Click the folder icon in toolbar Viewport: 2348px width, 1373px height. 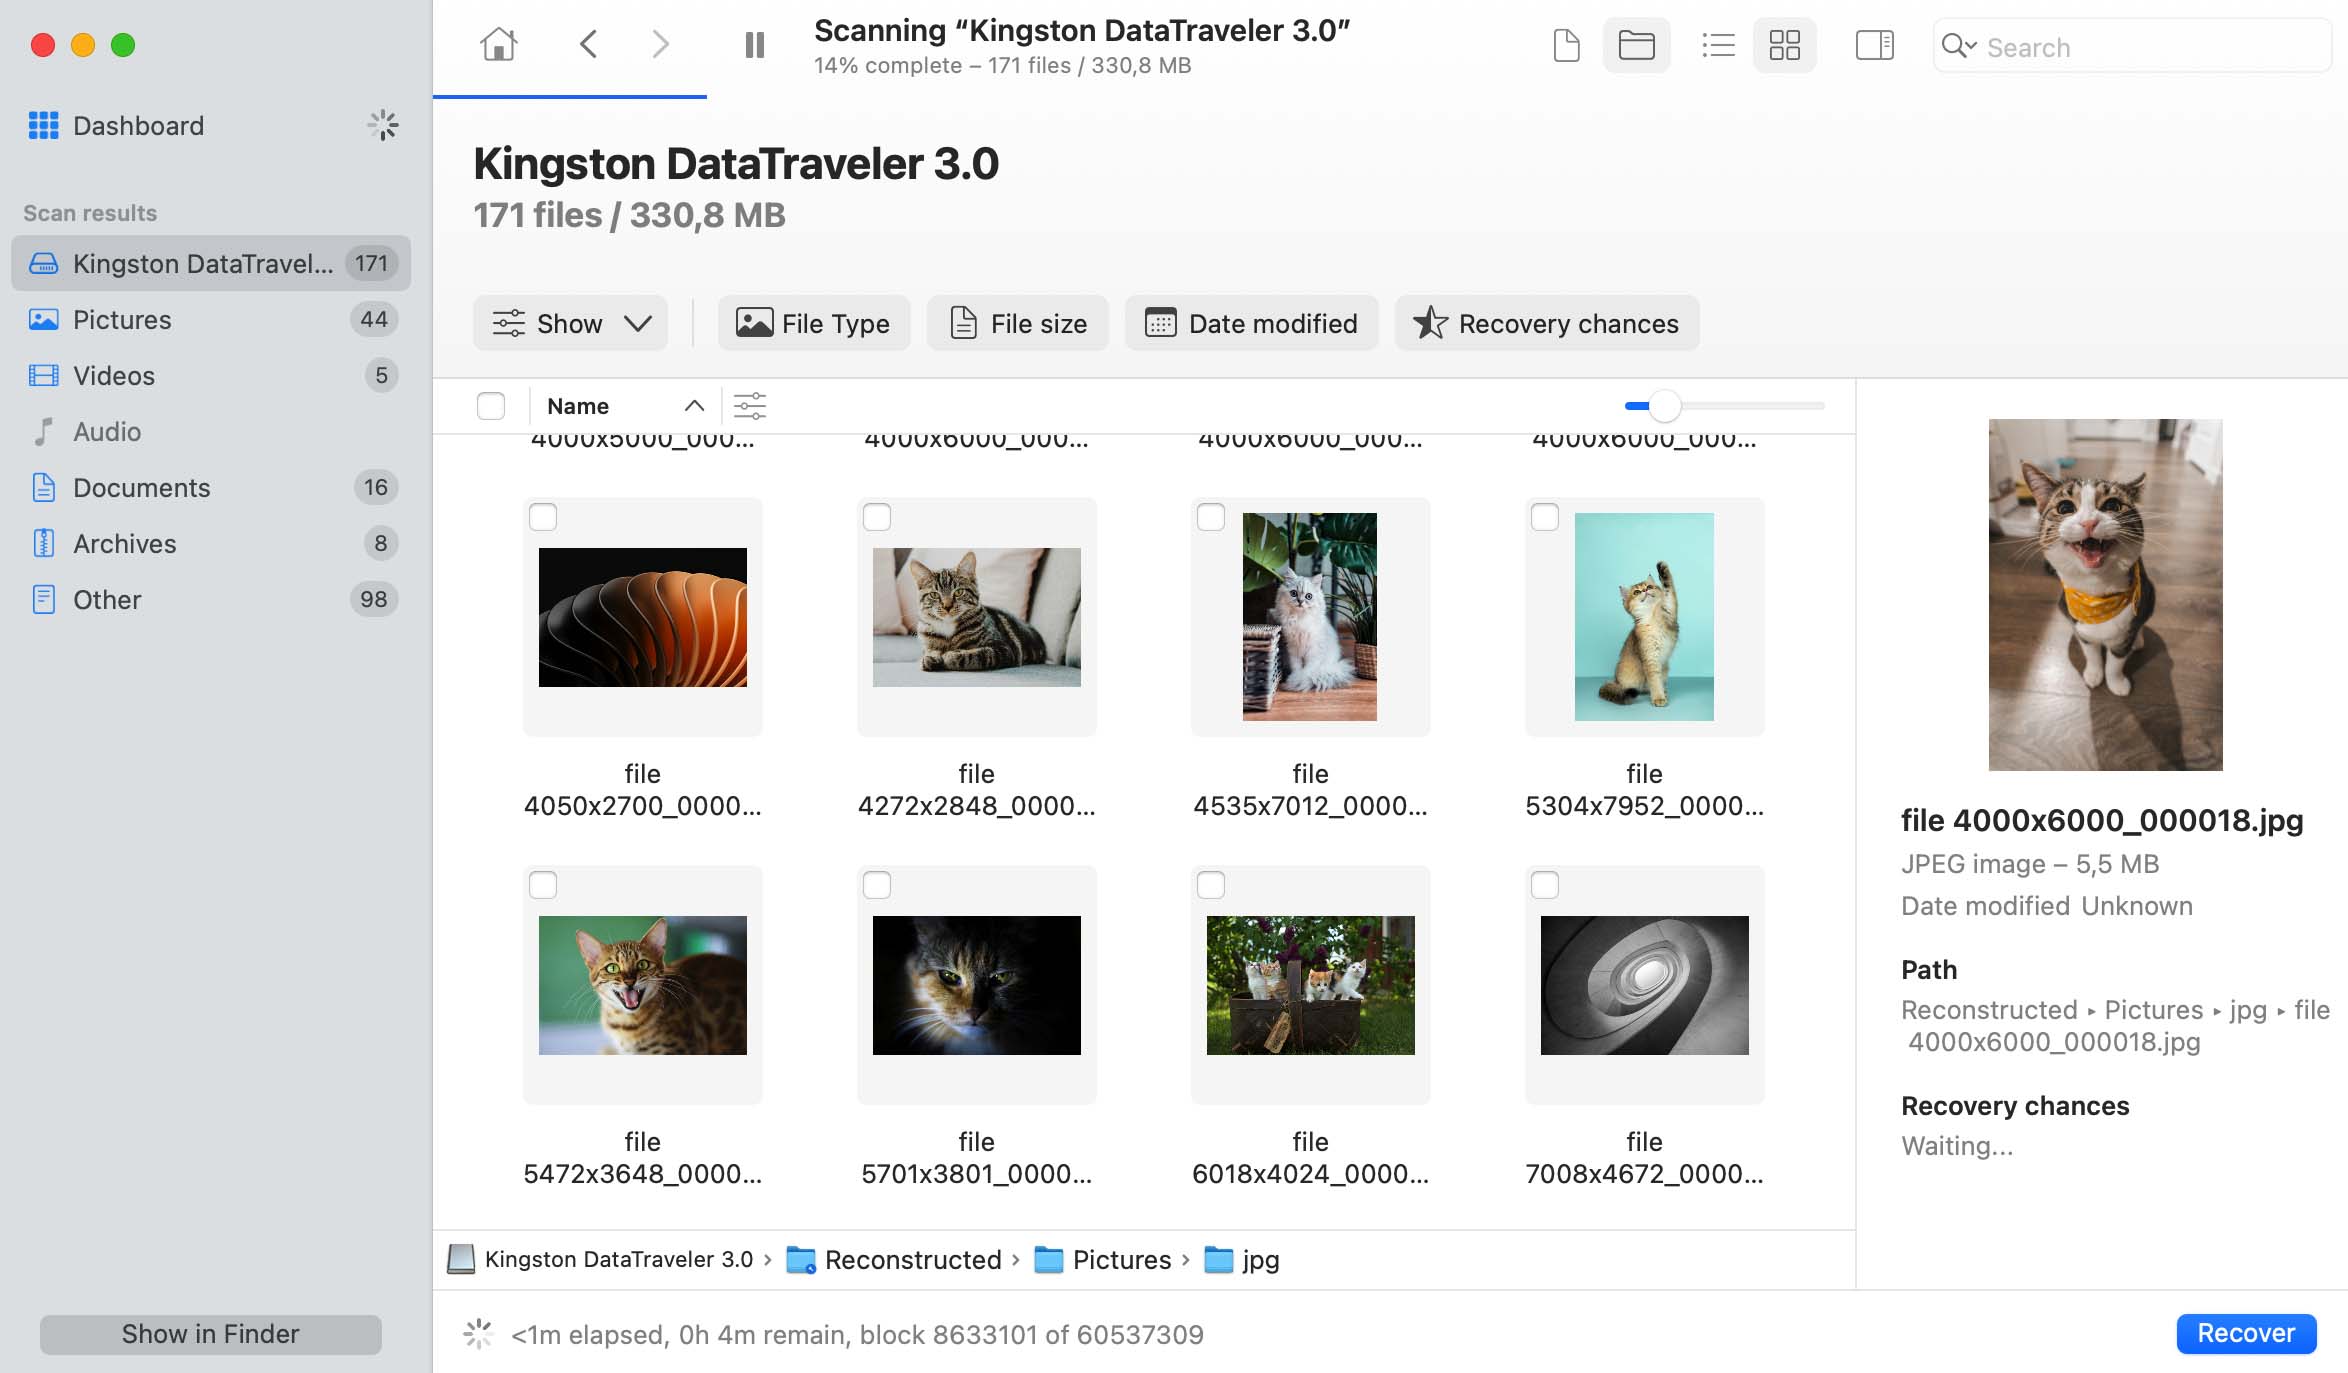point(1636,46)
